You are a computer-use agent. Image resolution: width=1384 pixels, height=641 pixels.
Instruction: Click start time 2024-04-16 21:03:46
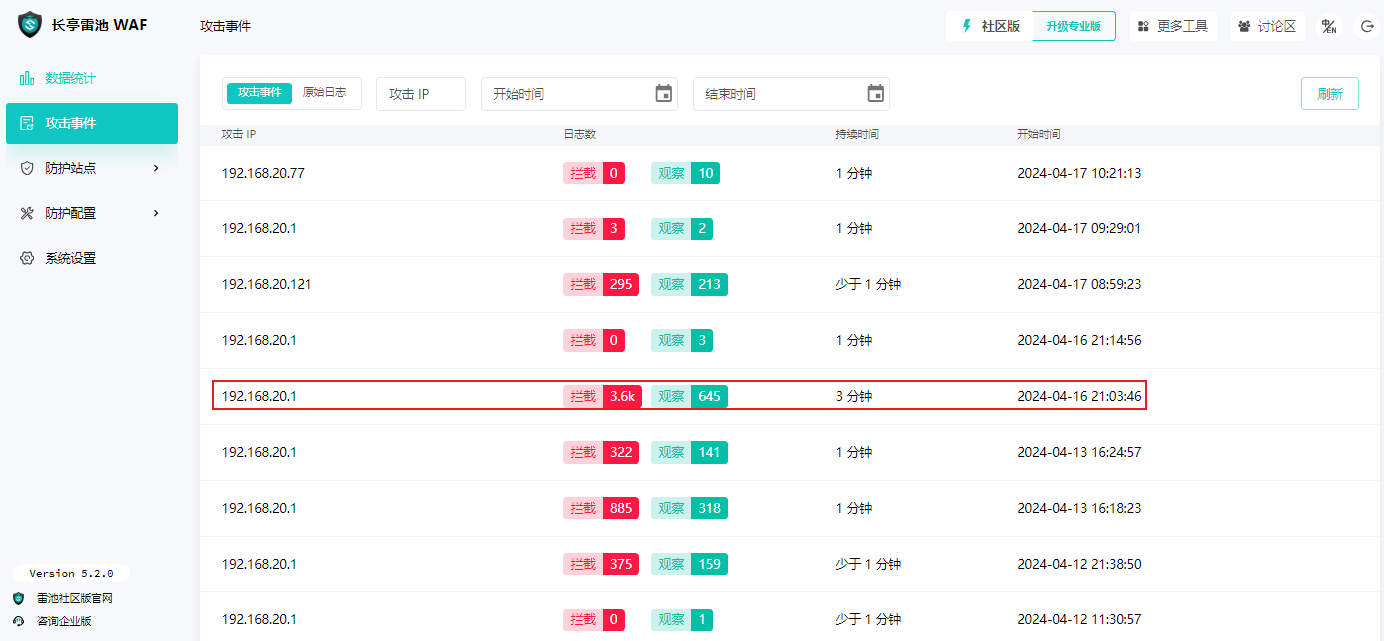1079,396
